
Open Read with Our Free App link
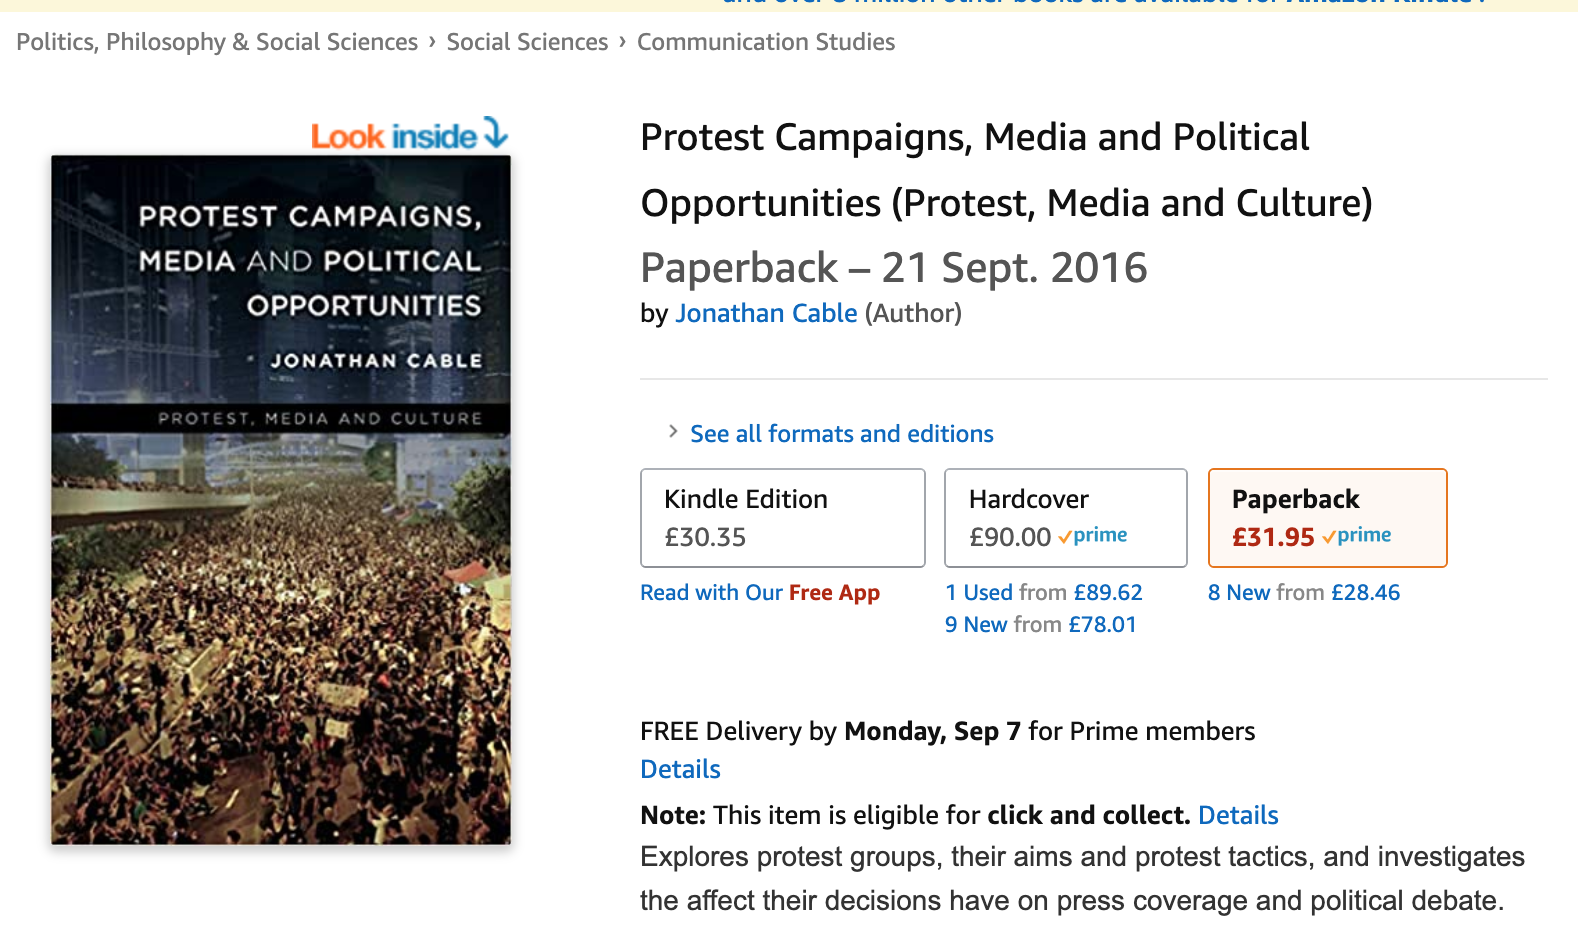coord(760,593)
